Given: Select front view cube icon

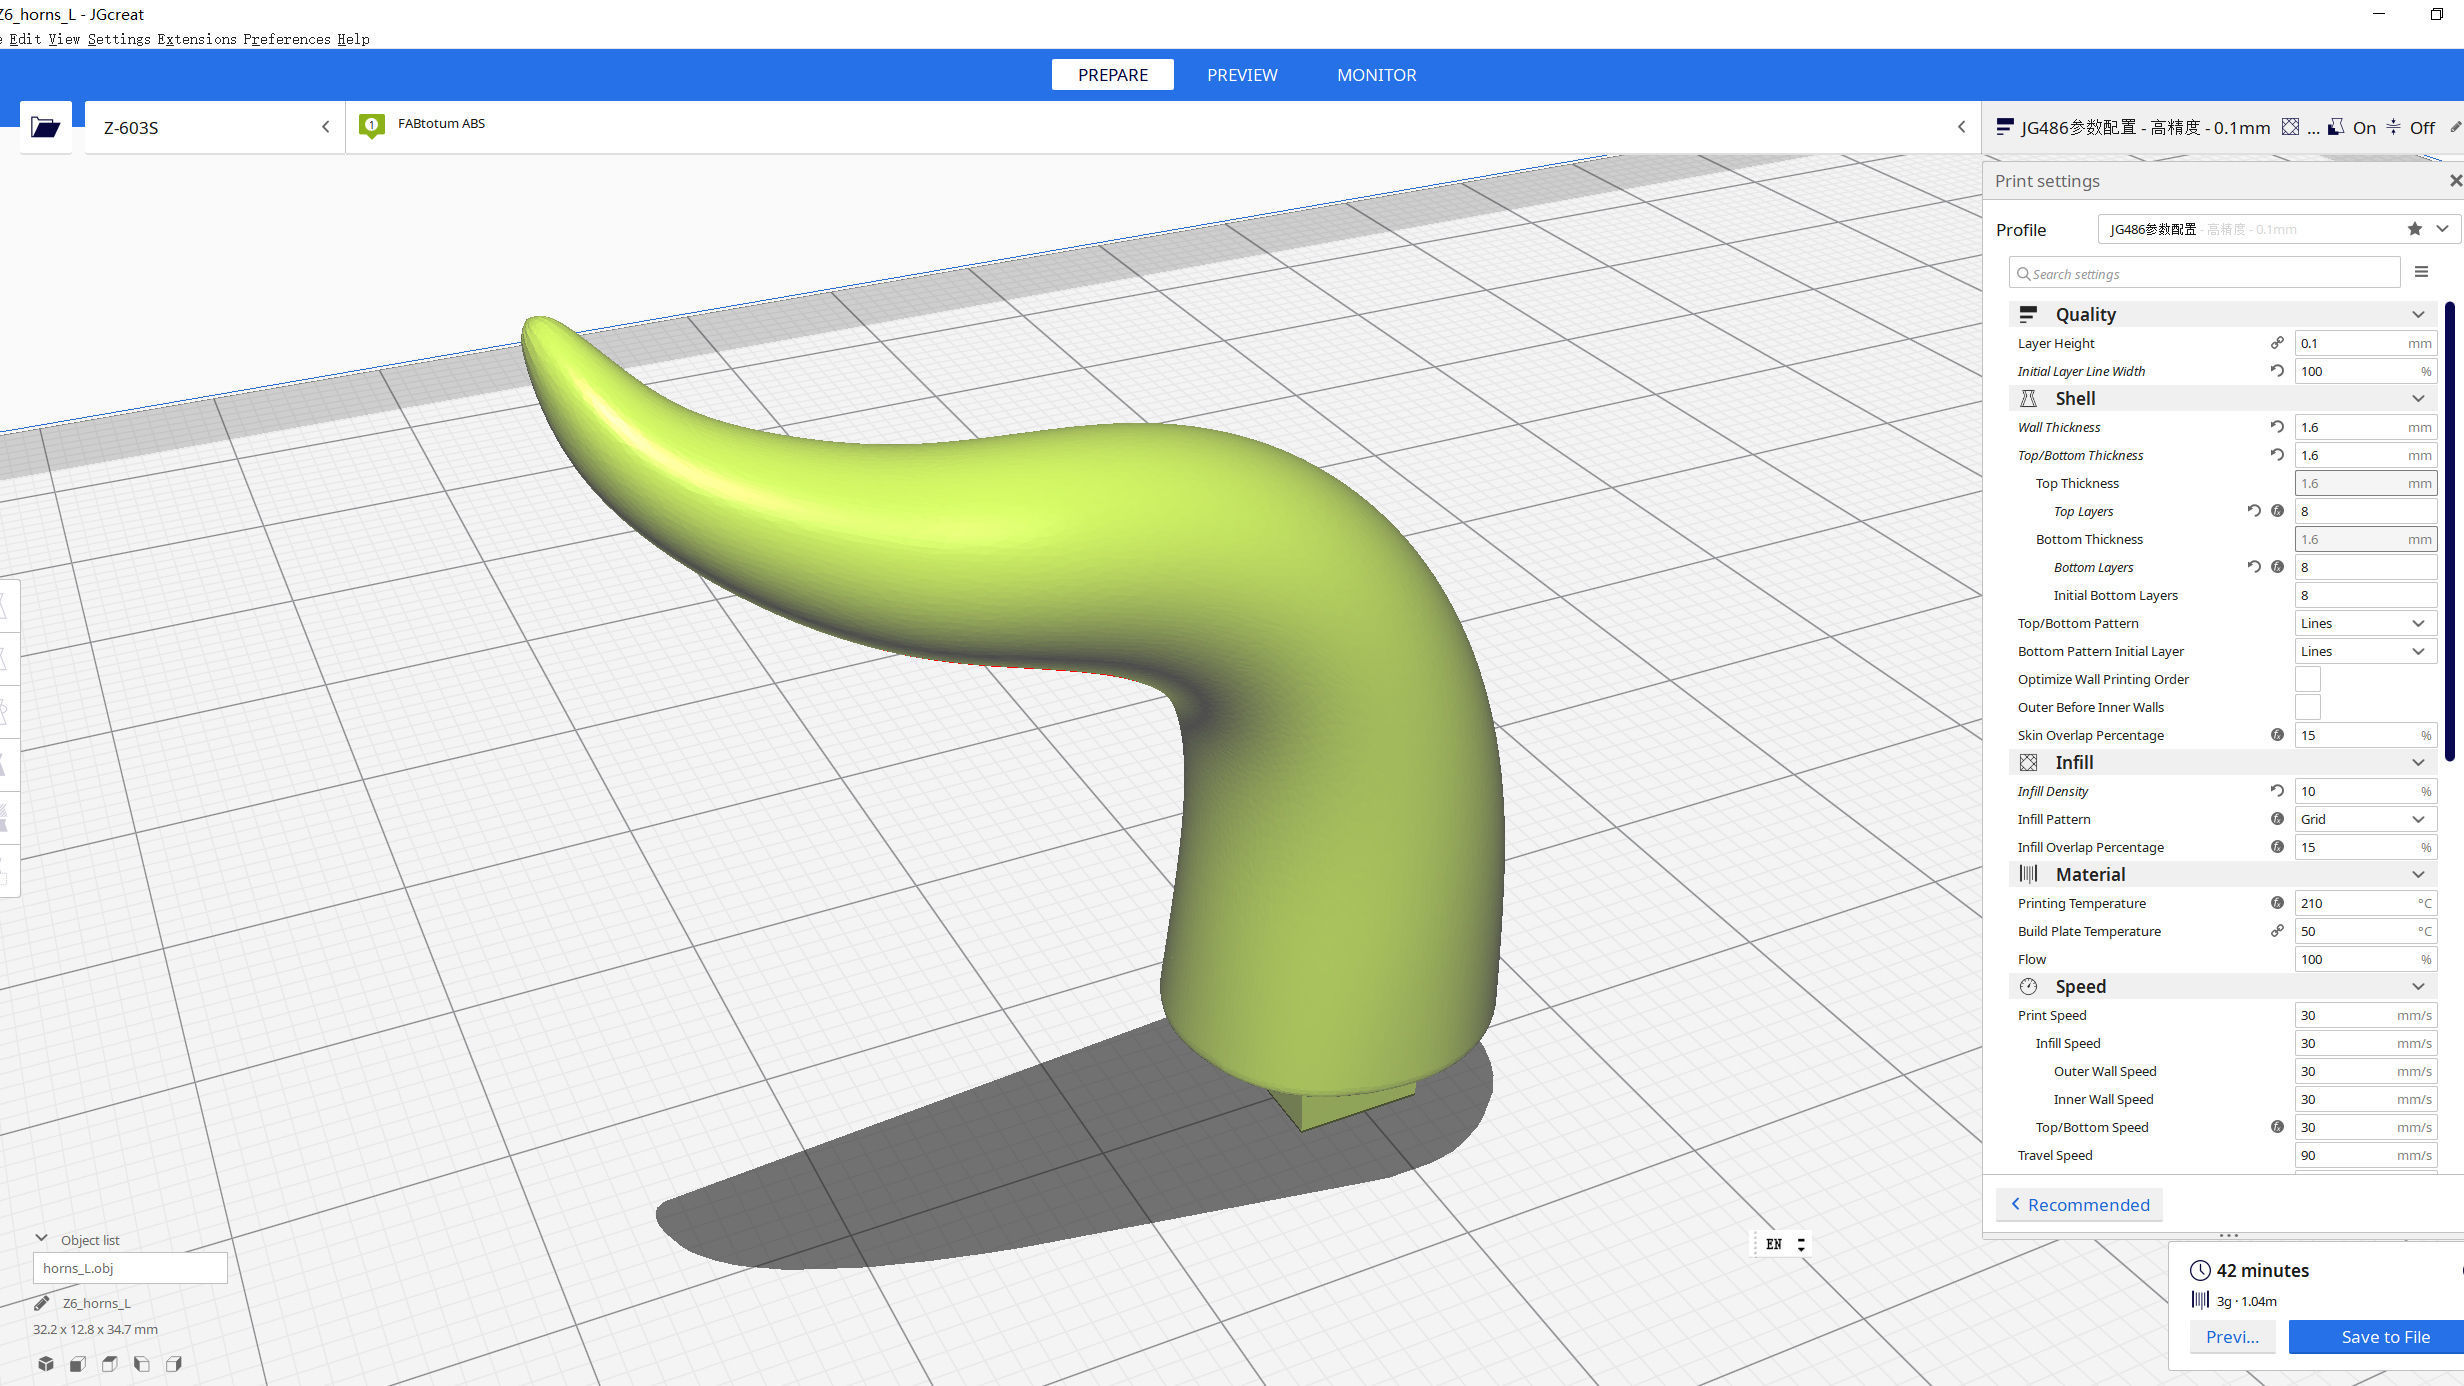Looking at the screenshot, I should click(78, 1363).
